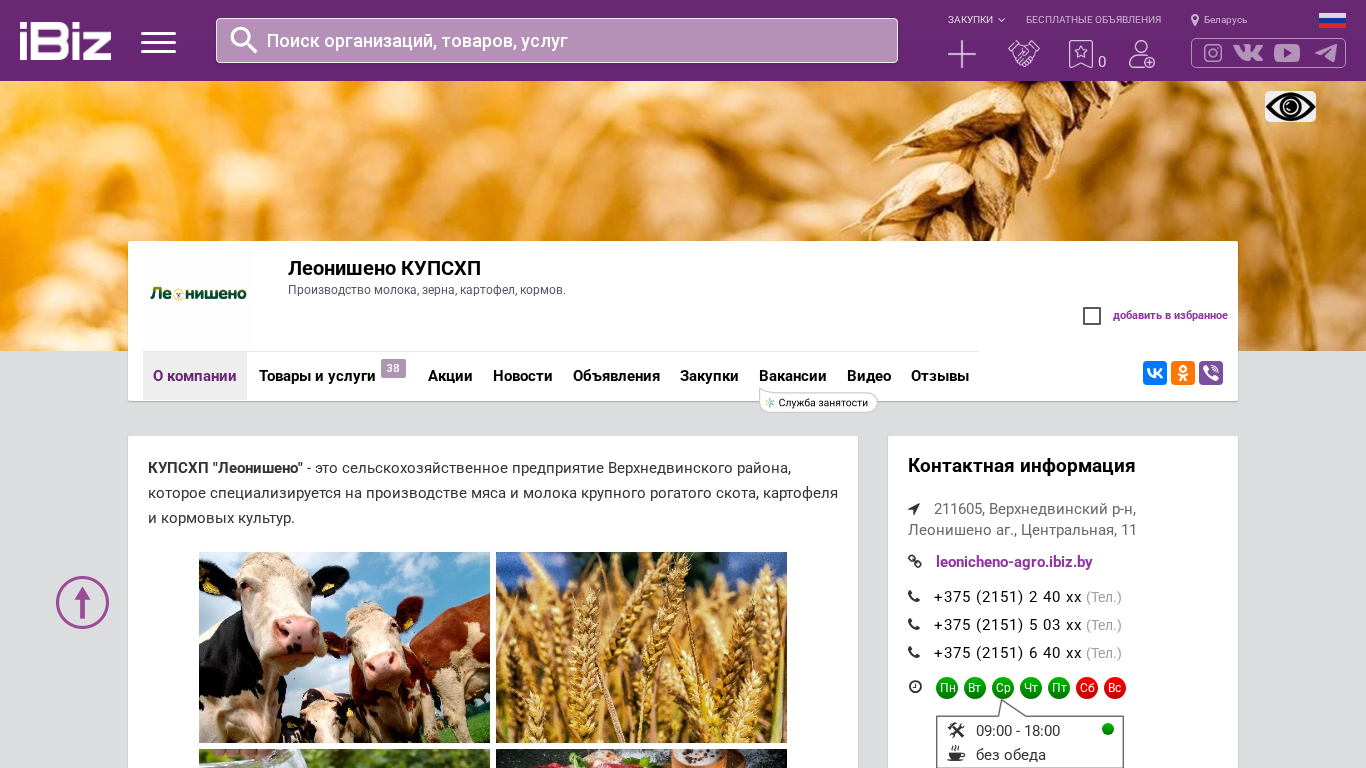Image resolution: width=1366 pixels, height=768 pixels.
Task: Open the Отзывы tab
Action: pyautogui.click(x=940, y=376)
